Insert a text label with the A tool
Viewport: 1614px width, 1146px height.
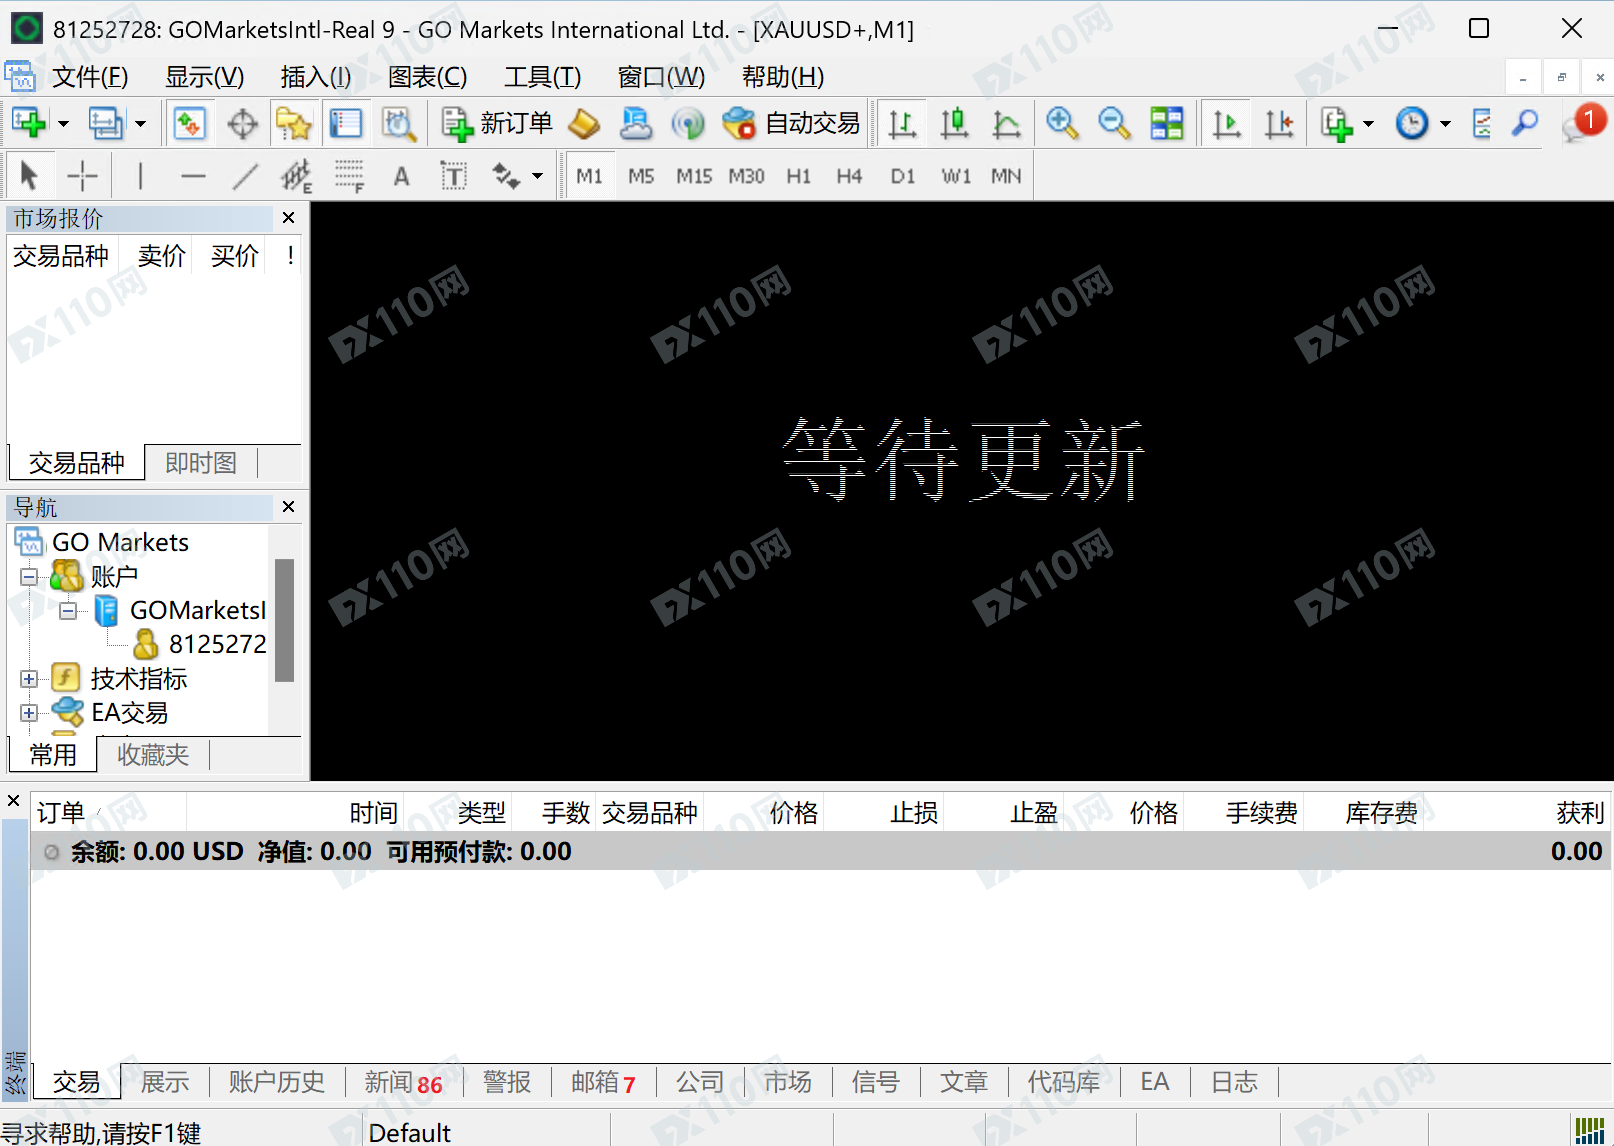coord(401,174)
